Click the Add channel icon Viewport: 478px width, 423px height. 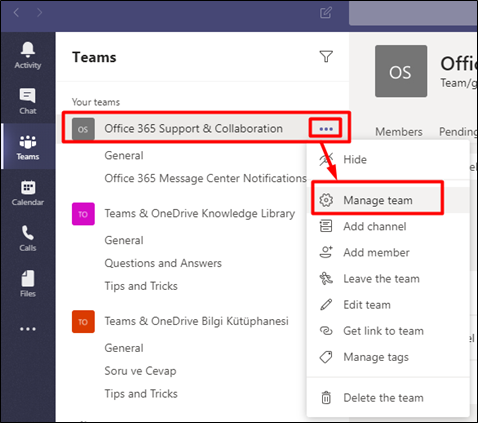point(326,226)
